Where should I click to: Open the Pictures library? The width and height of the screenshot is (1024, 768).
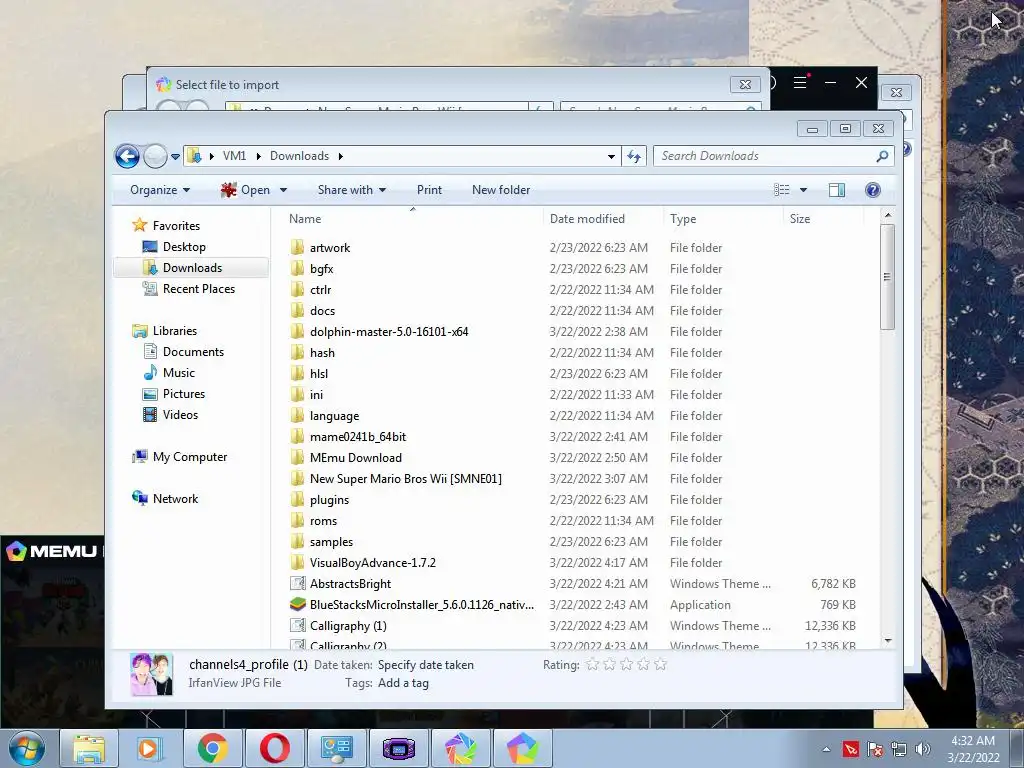174,394
